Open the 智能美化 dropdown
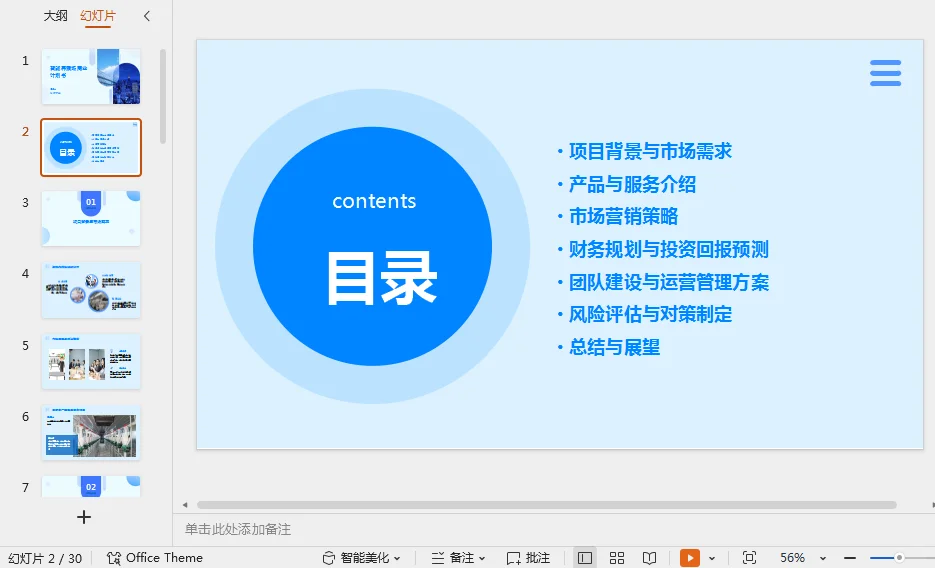The height and width of the screenshot is (568, 935). 361,558
